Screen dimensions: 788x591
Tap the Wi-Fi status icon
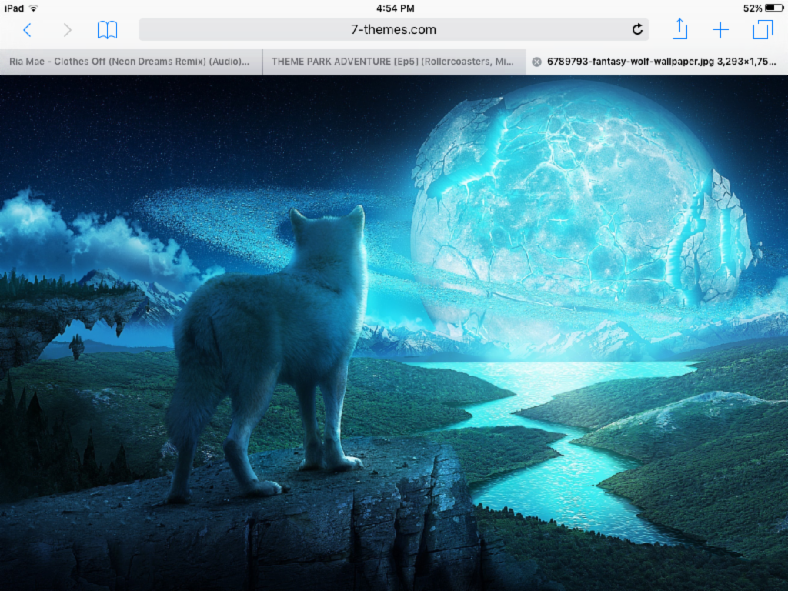pos(33,8)
